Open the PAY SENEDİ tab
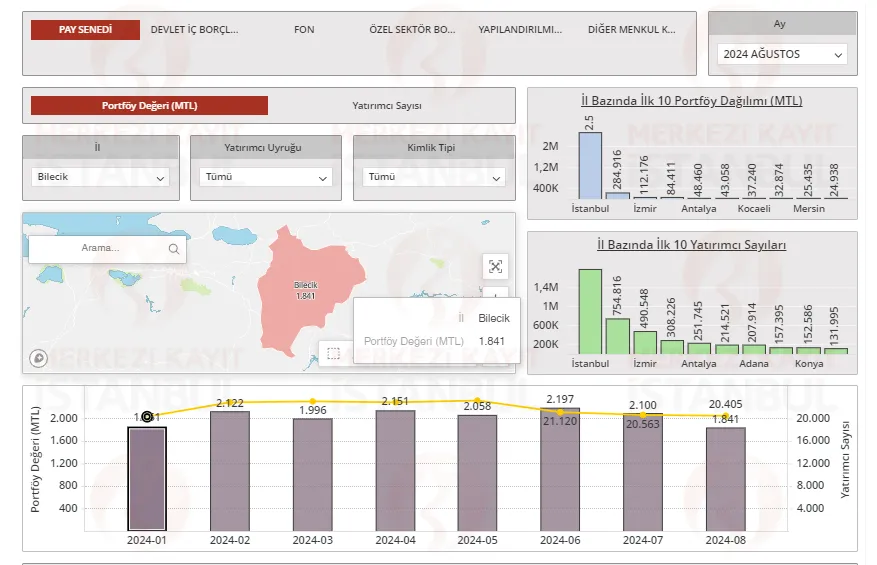 (85, 30)
